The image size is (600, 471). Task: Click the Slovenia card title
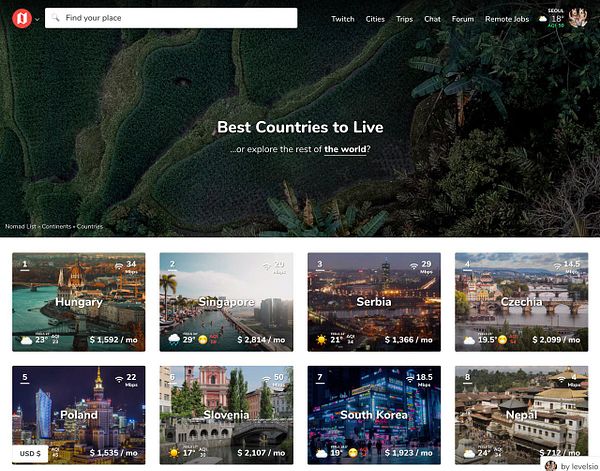227,415
